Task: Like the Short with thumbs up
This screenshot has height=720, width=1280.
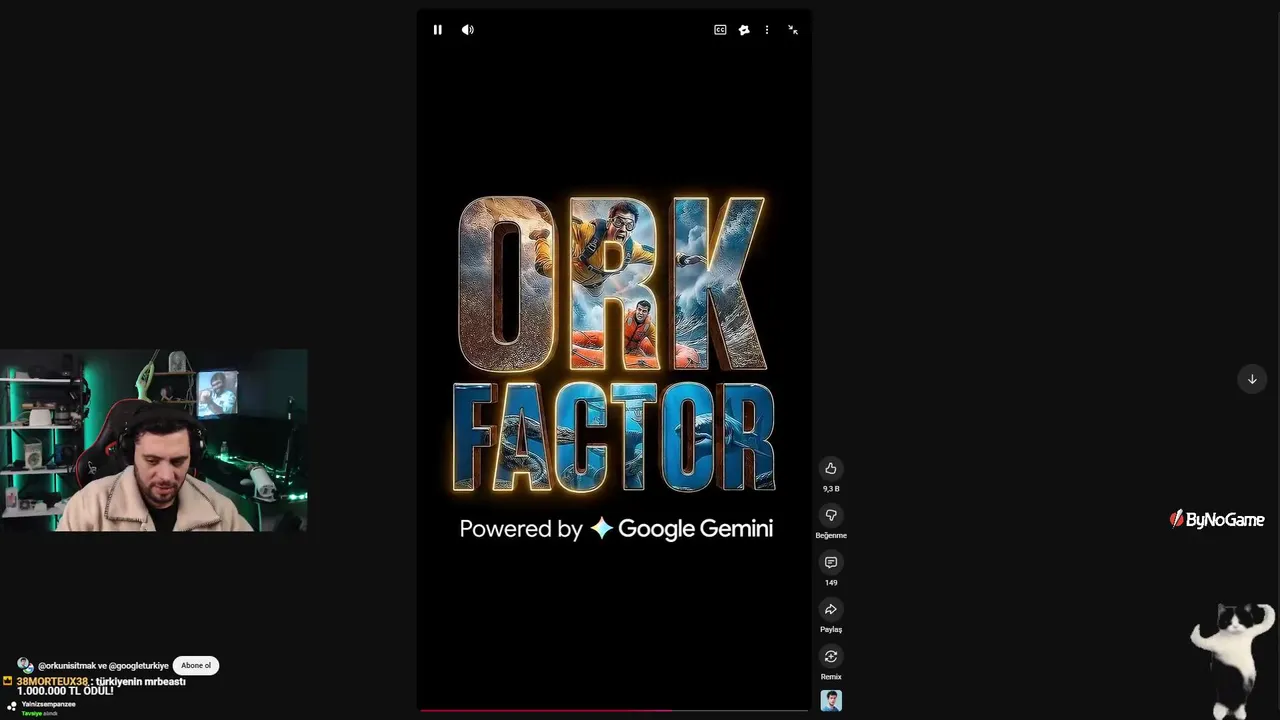Action: pos(831,468)
